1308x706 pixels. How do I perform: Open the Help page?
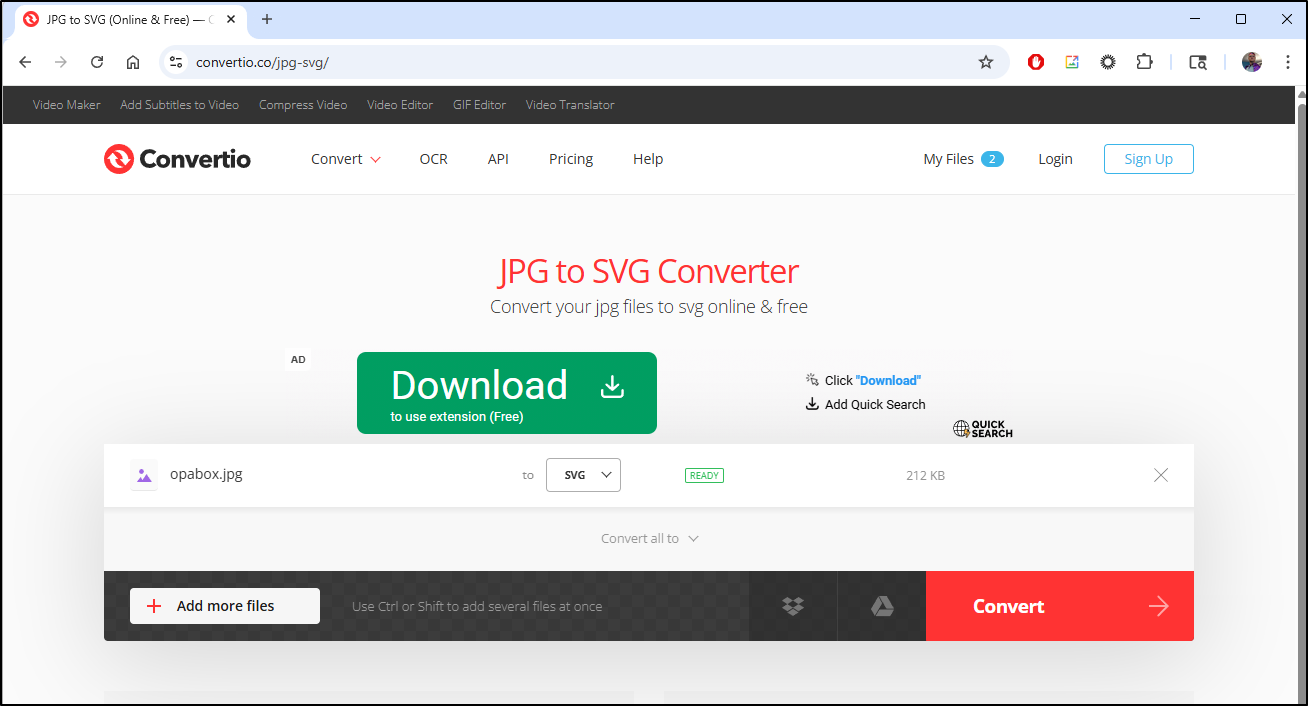click(648, 159)
